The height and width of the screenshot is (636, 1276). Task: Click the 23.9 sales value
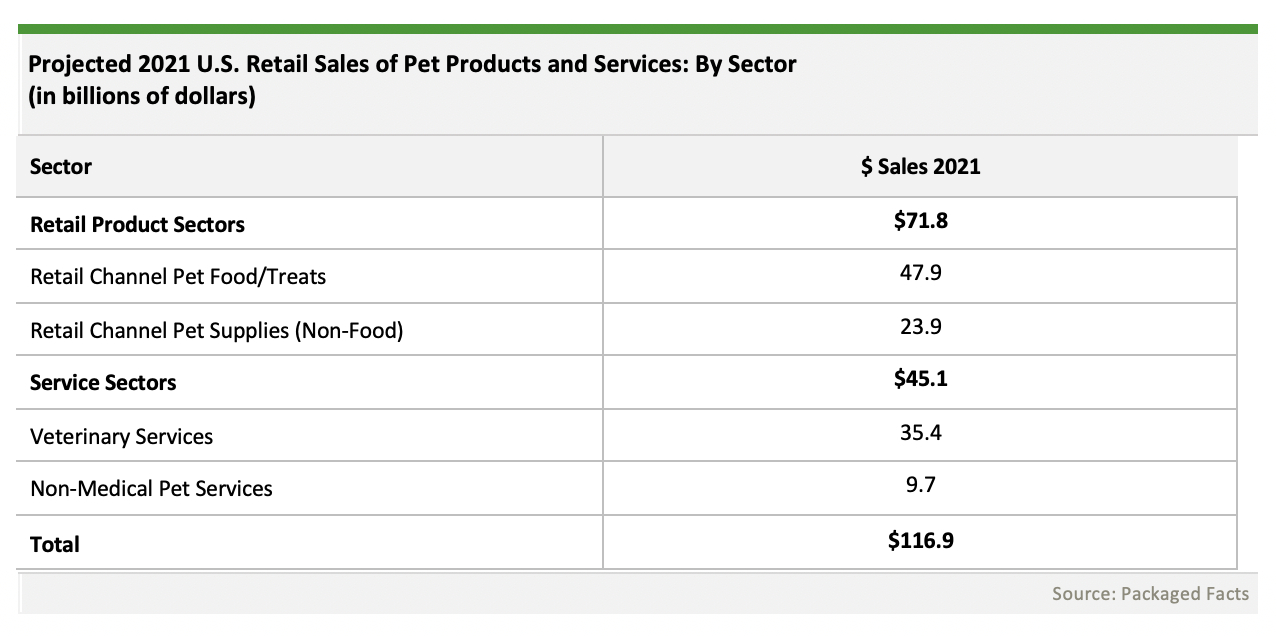[x=920, y=327]
